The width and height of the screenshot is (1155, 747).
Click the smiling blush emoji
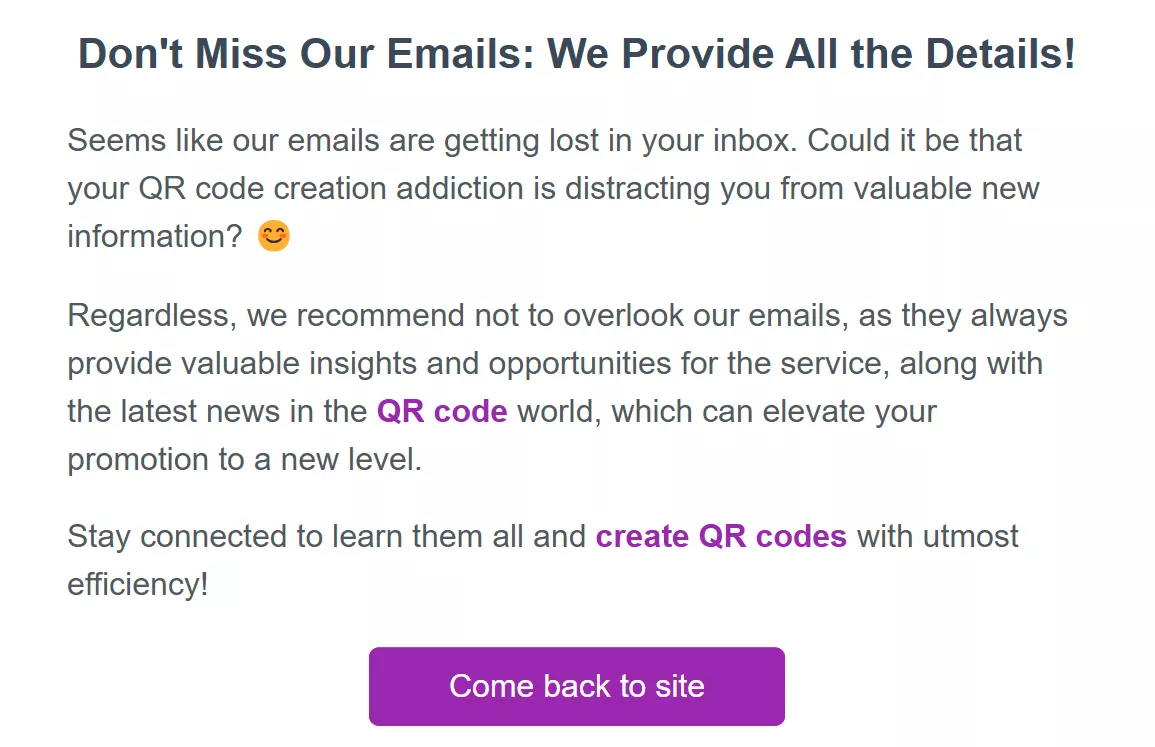click(x=273, y=236)
